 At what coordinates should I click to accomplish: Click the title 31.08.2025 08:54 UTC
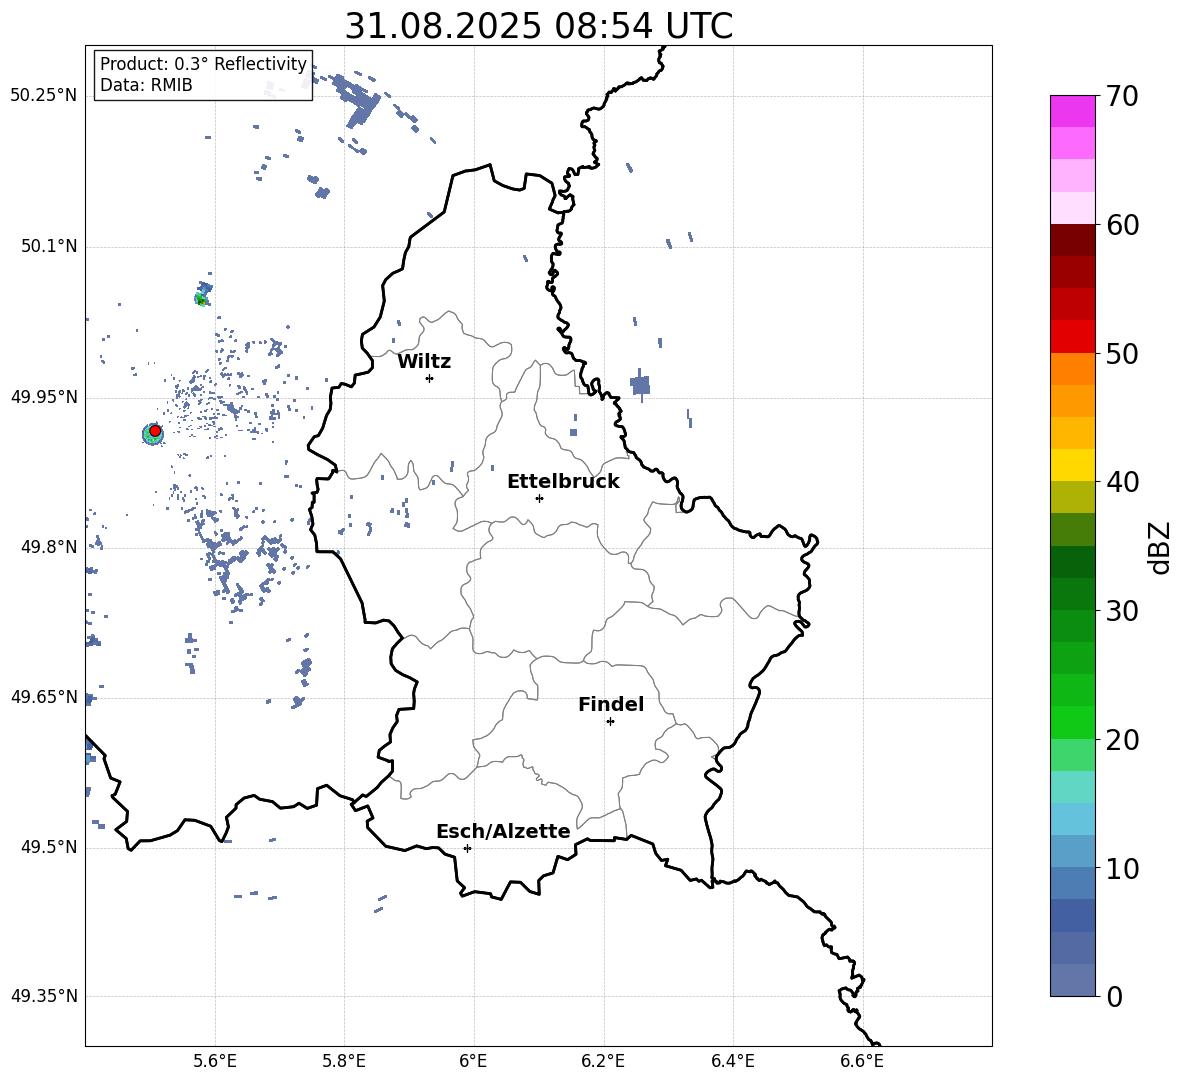click(x=538, y=26)
